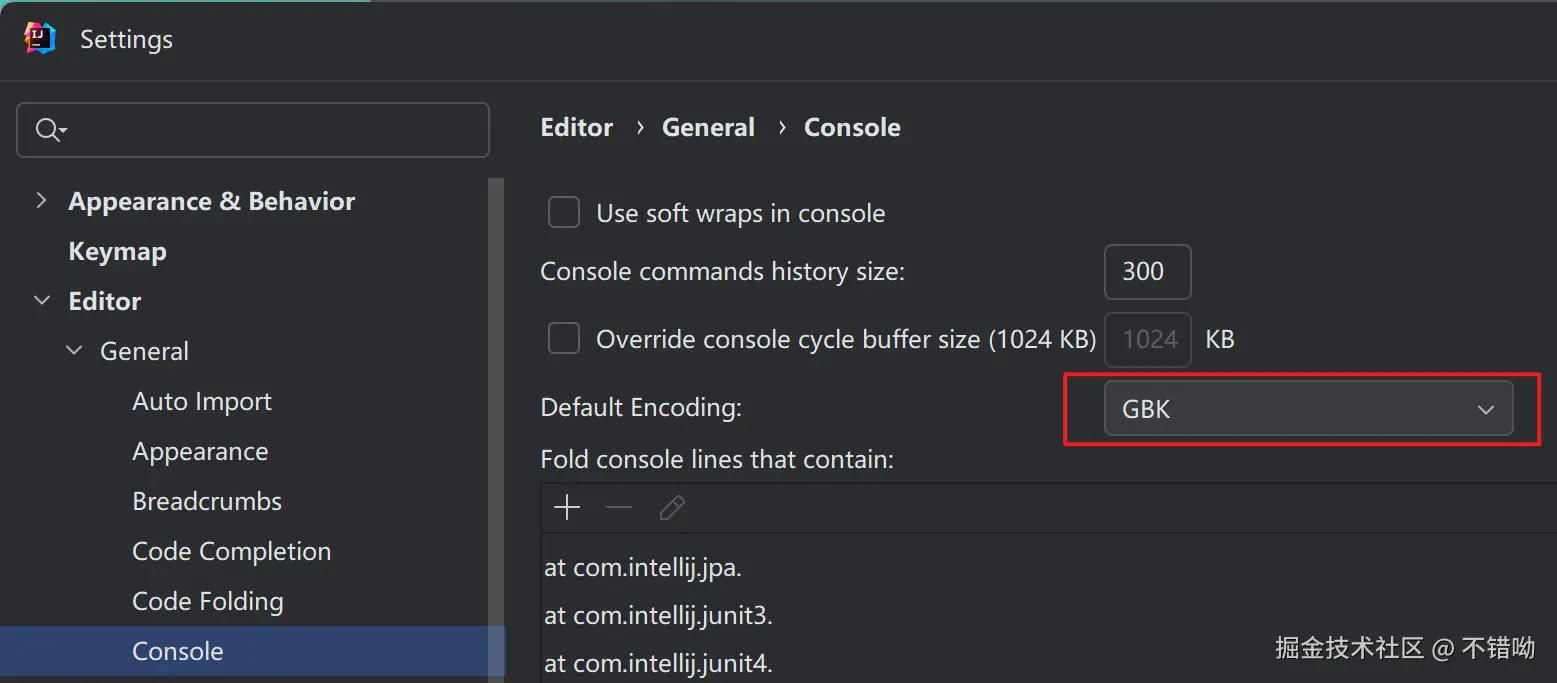
Task: Click the console history size field
Action: tap(1147, 272)
